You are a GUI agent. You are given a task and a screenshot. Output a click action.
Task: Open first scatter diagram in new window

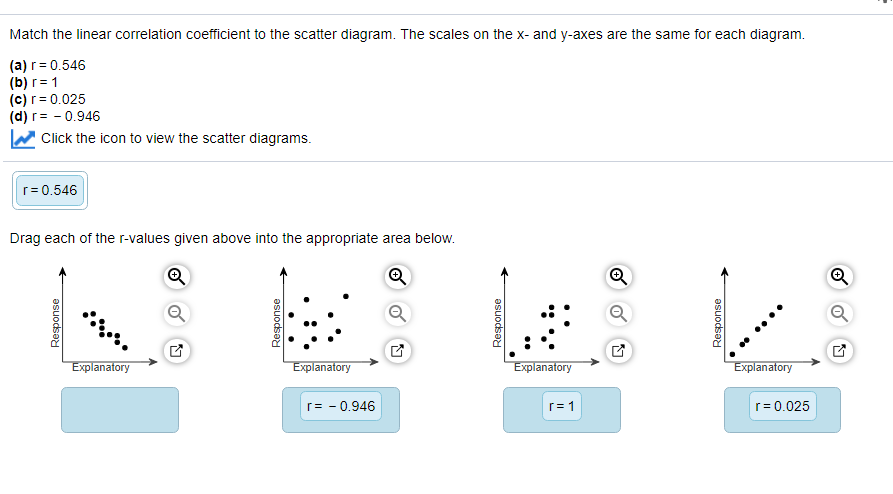pyautogui.click(x=177, y=350)
